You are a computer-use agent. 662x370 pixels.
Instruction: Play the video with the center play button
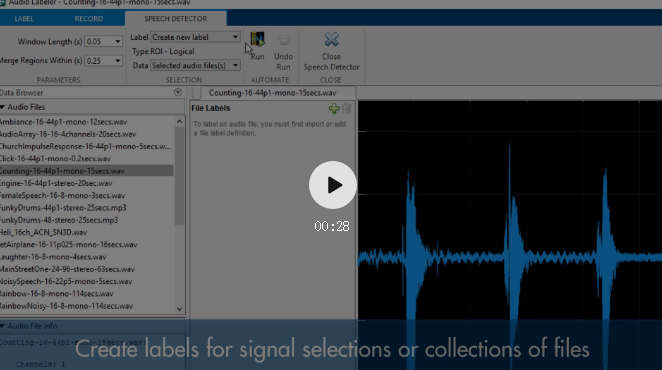(x=333, y=185)
